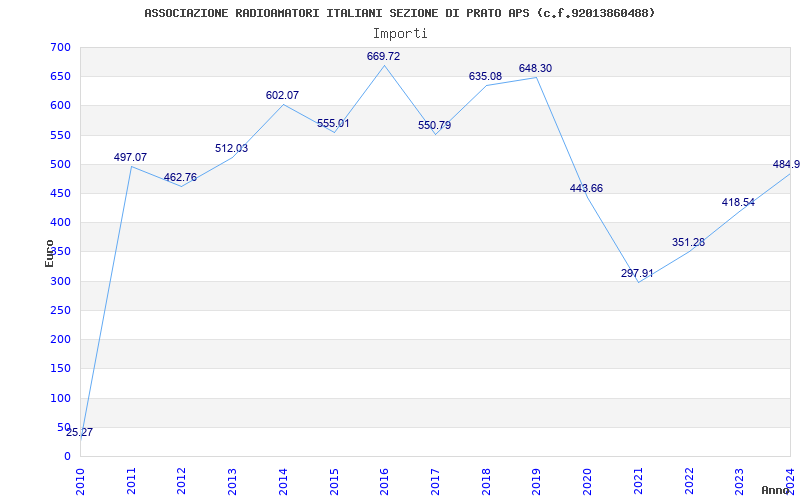800x500 pixels.
Task: Click the 2023 x-axis year label
Action: coord(739,481)
